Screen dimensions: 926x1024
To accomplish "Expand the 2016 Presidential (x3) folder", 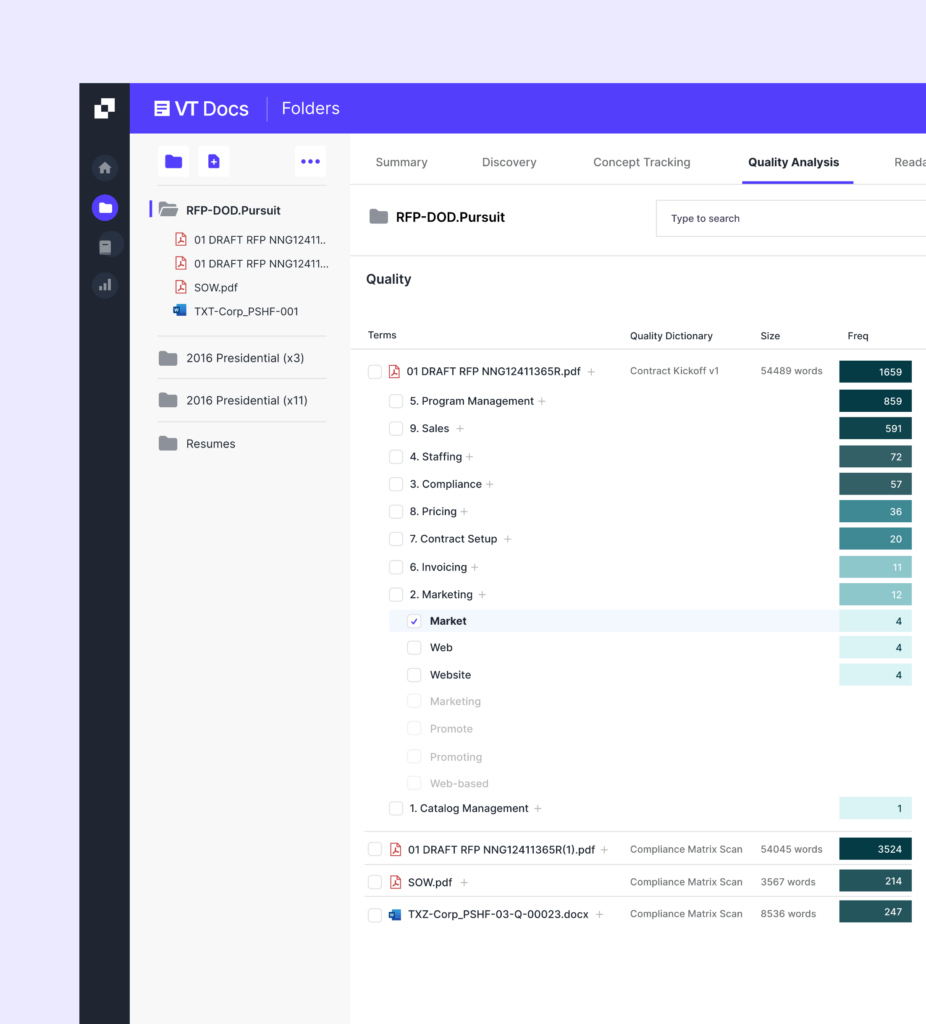I will pos(244,358).
